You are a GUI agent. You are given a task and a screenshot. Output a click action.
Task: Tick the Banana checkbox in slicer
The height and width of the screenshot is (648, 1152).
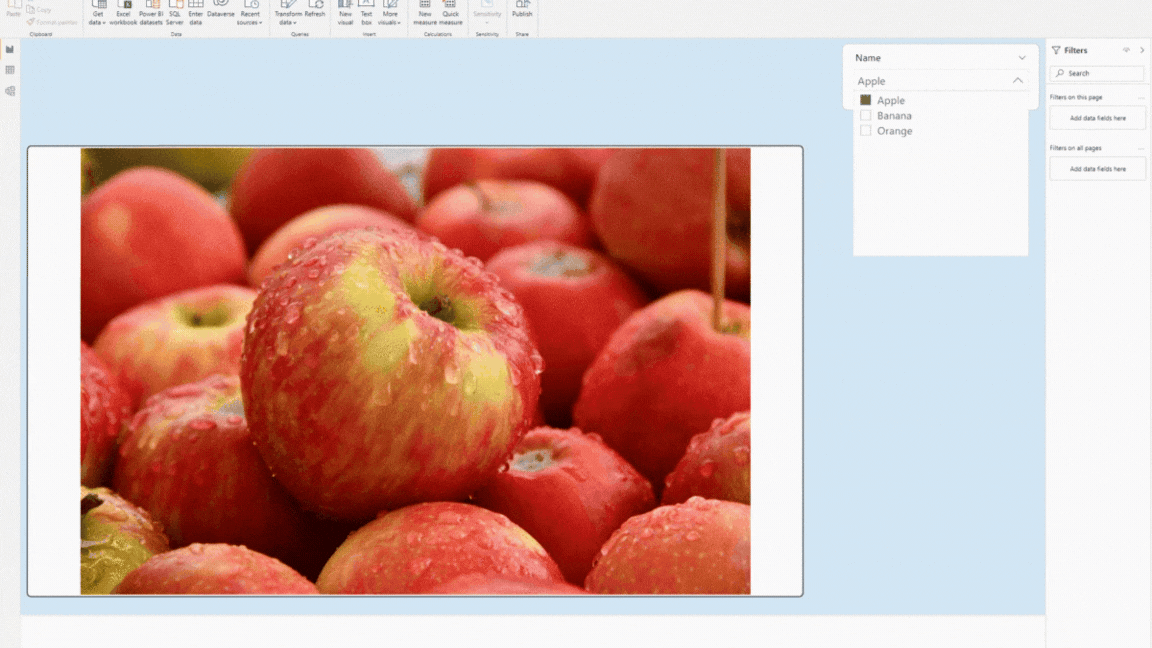tap(865, 115)
